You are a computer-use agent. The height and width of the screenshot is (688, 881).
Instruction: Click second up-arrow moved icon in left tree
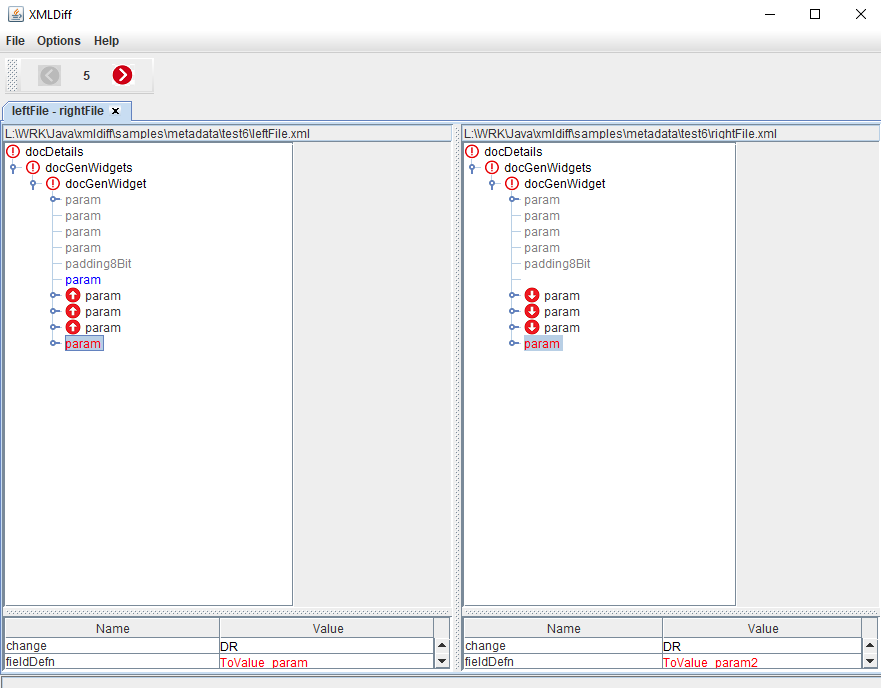(x=73, y=311)
